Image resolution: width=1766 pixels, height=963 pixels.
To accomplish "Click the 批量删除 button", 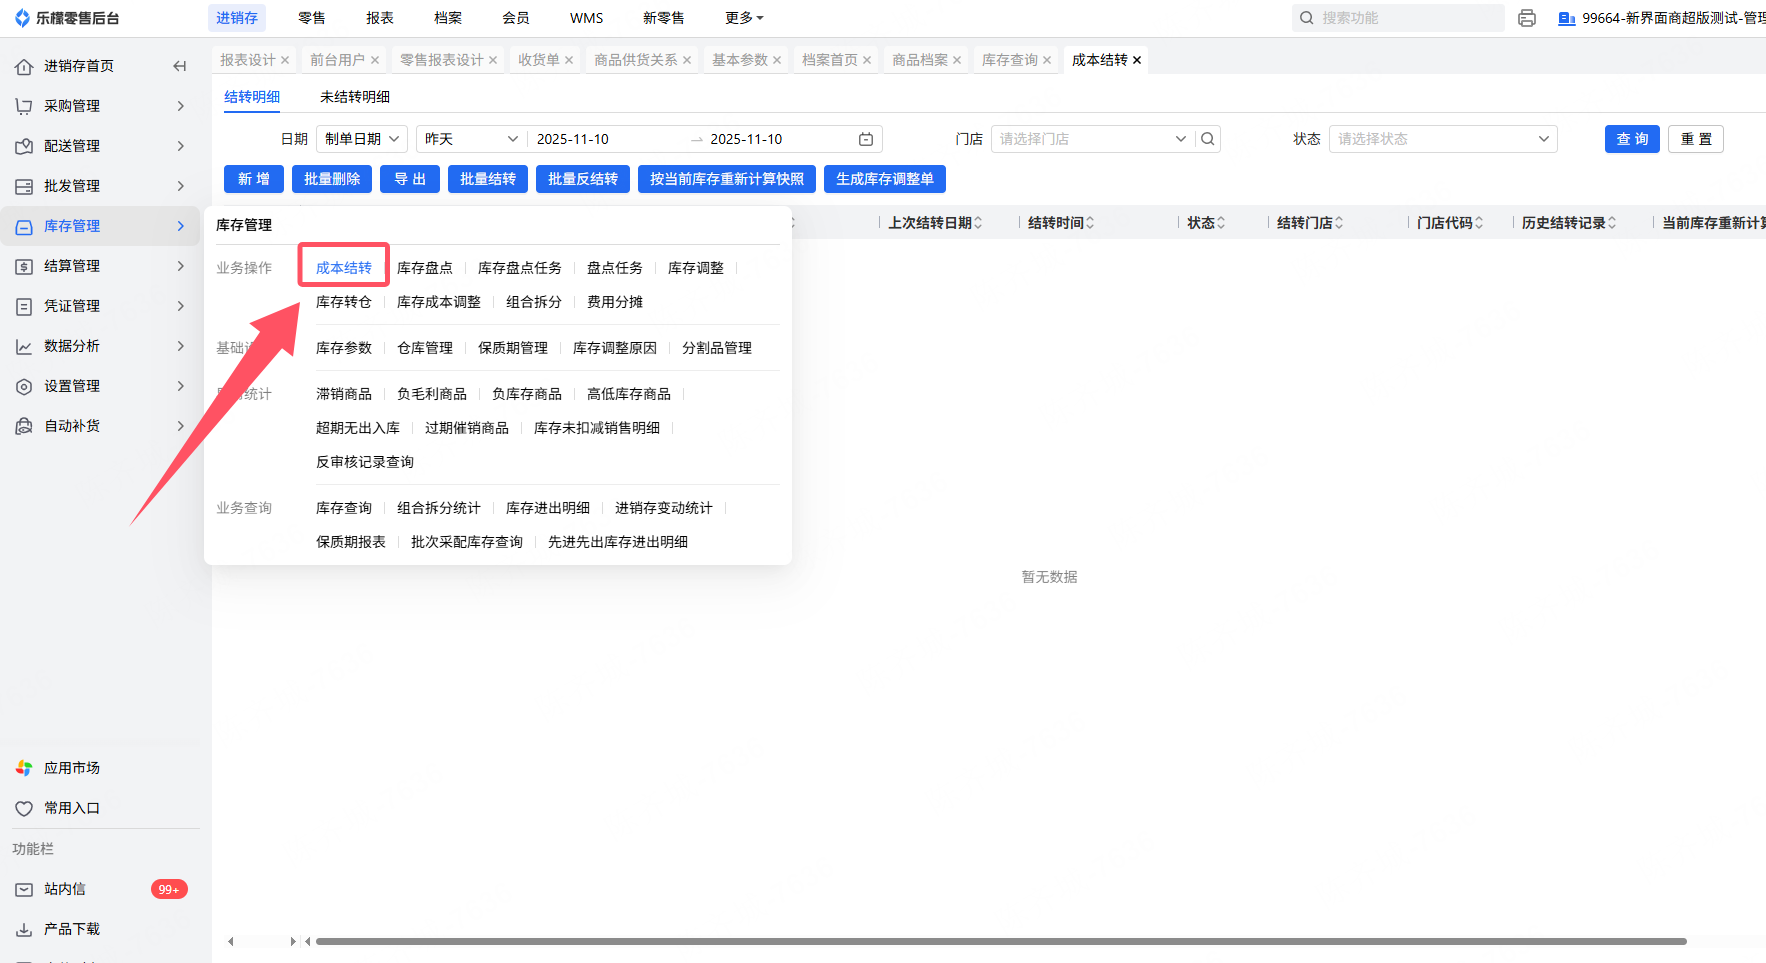I will pos(332,179).
